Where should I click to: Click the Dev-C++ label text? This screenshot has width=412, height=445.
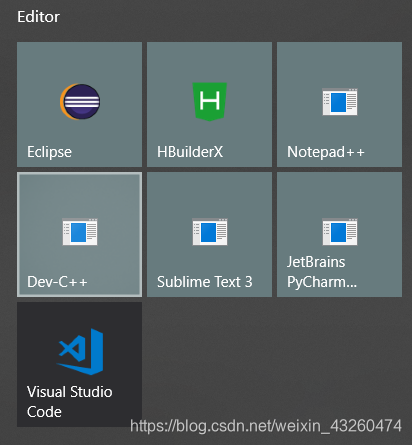pos(57,282)
